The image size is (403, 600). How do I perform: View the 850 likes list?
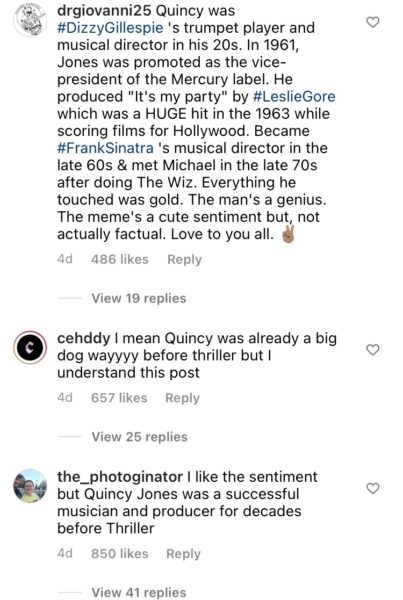pos(120,554)
